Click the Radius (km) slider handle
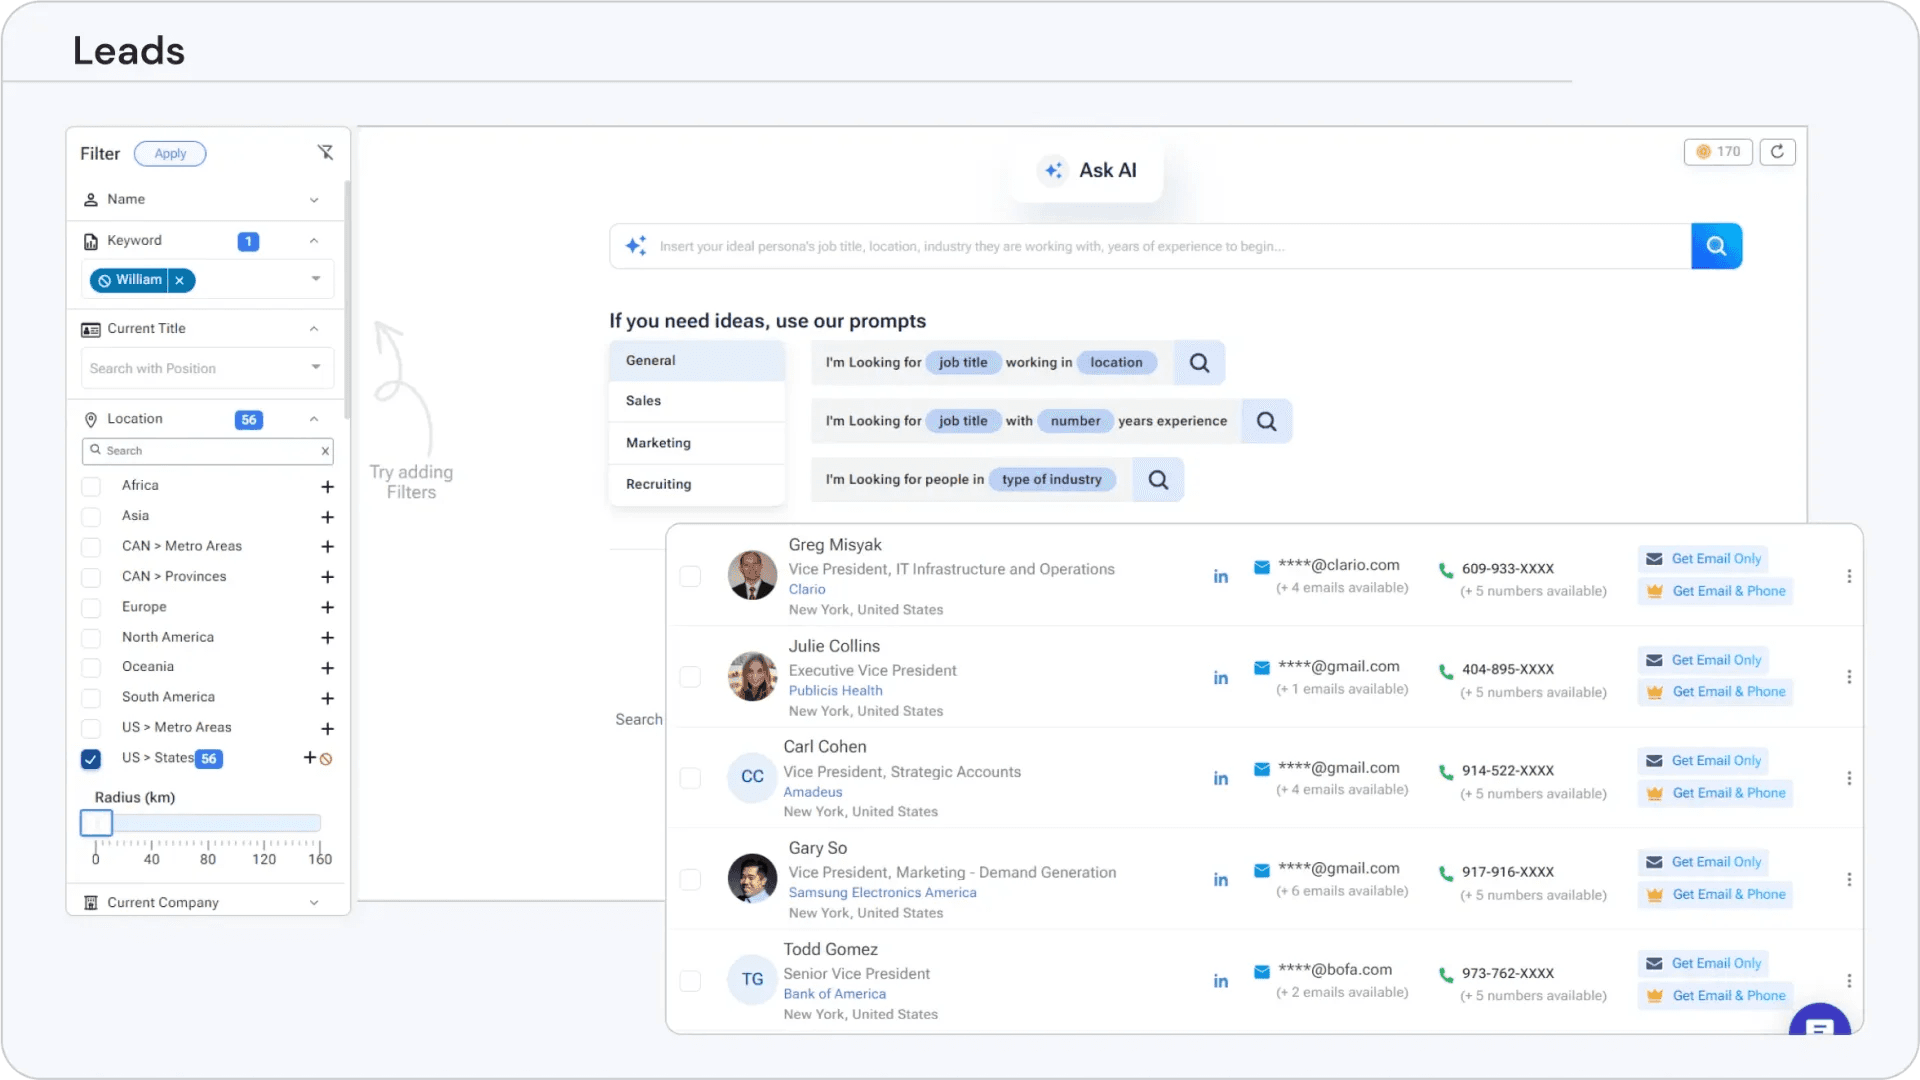1920x1080 pixels. (97, 823)
